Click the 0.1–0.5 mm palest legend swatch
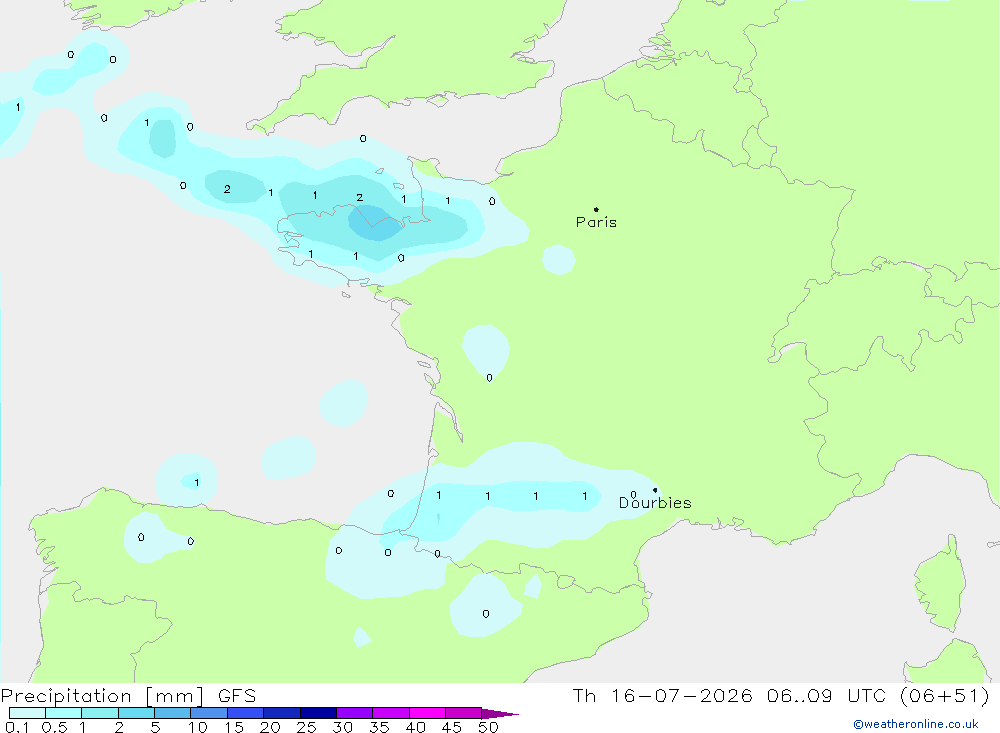The width and height of the screenshot is (1000, 733). (27, 713)
